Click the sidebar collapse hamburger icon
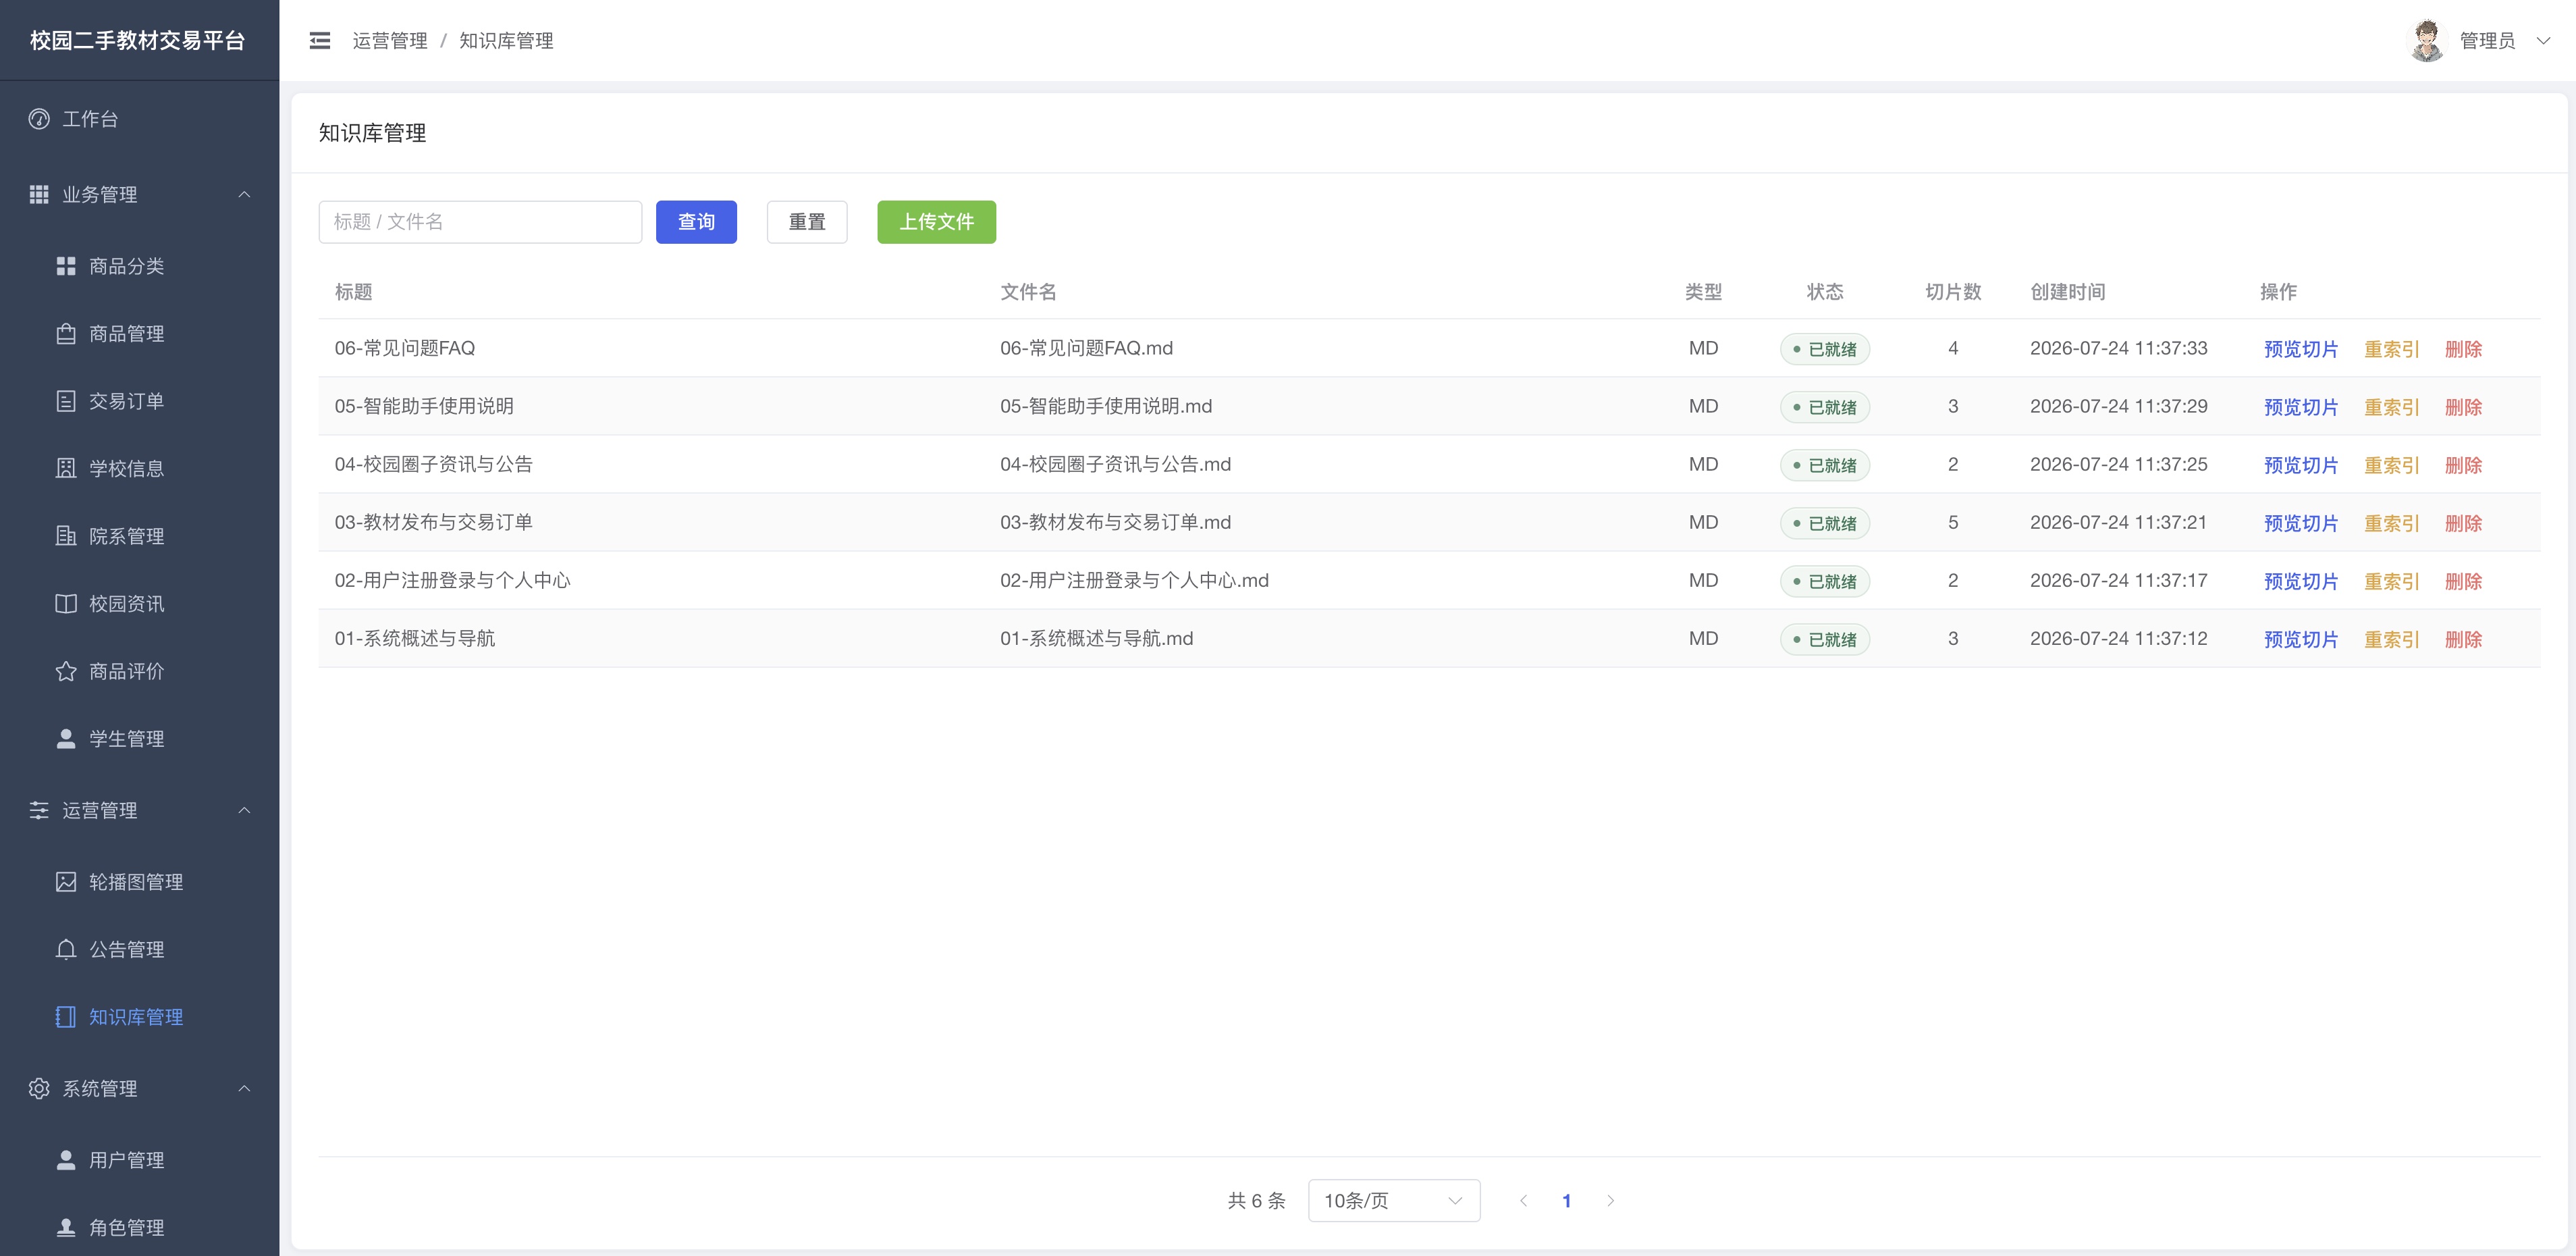Viewport: 2576px width, 1256px height. pyautogui.click(x=320, y=41)
